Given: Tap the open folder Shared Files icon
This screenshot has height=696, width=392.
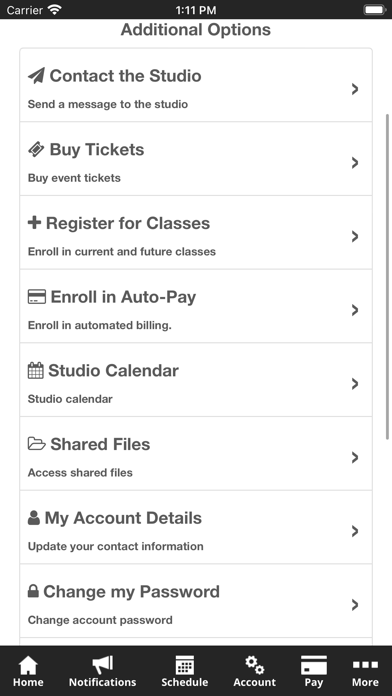Looking at the screenshot, I should [x=37, y=444].
